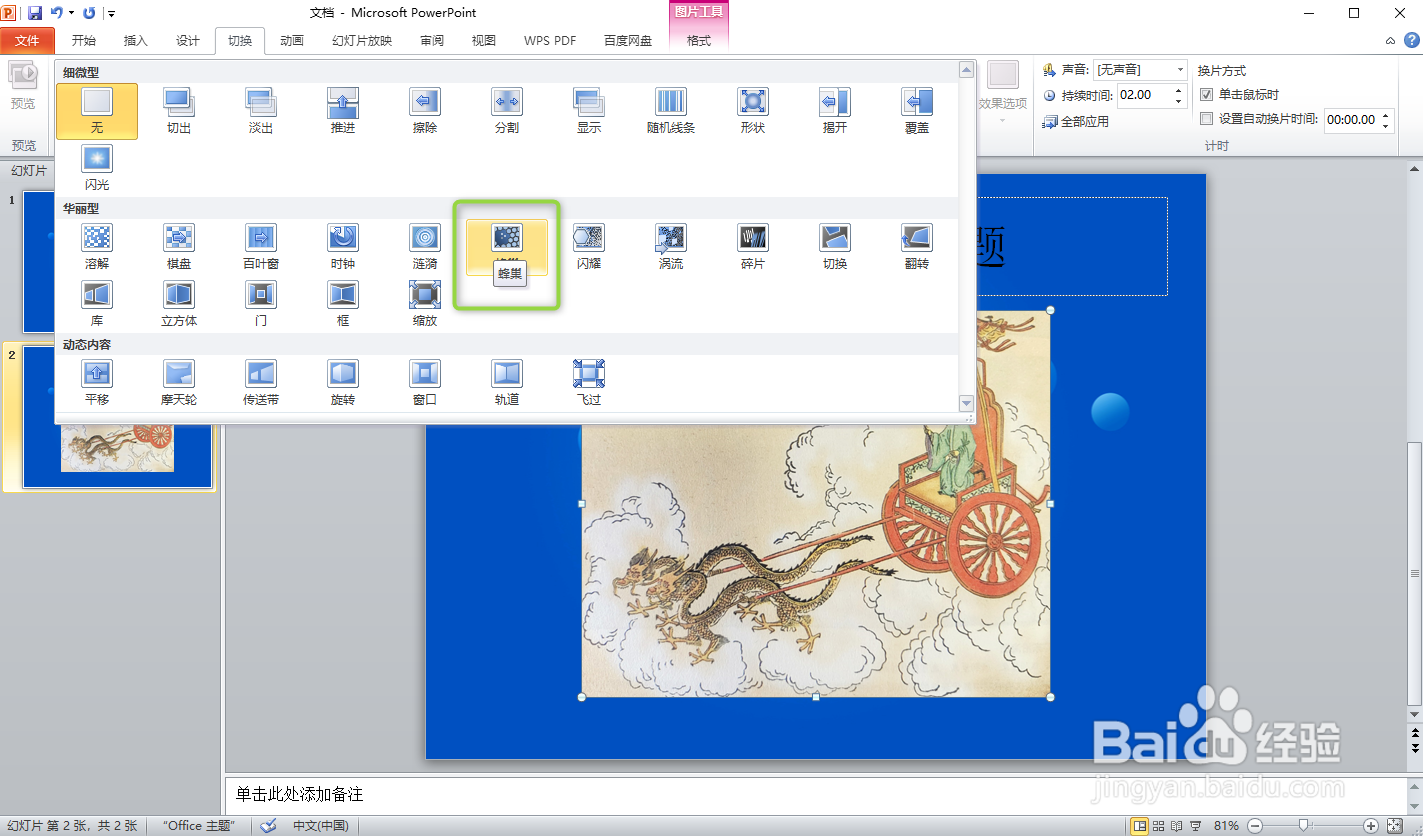Choose the 摩天轮 ferris wheel transition

179,383
